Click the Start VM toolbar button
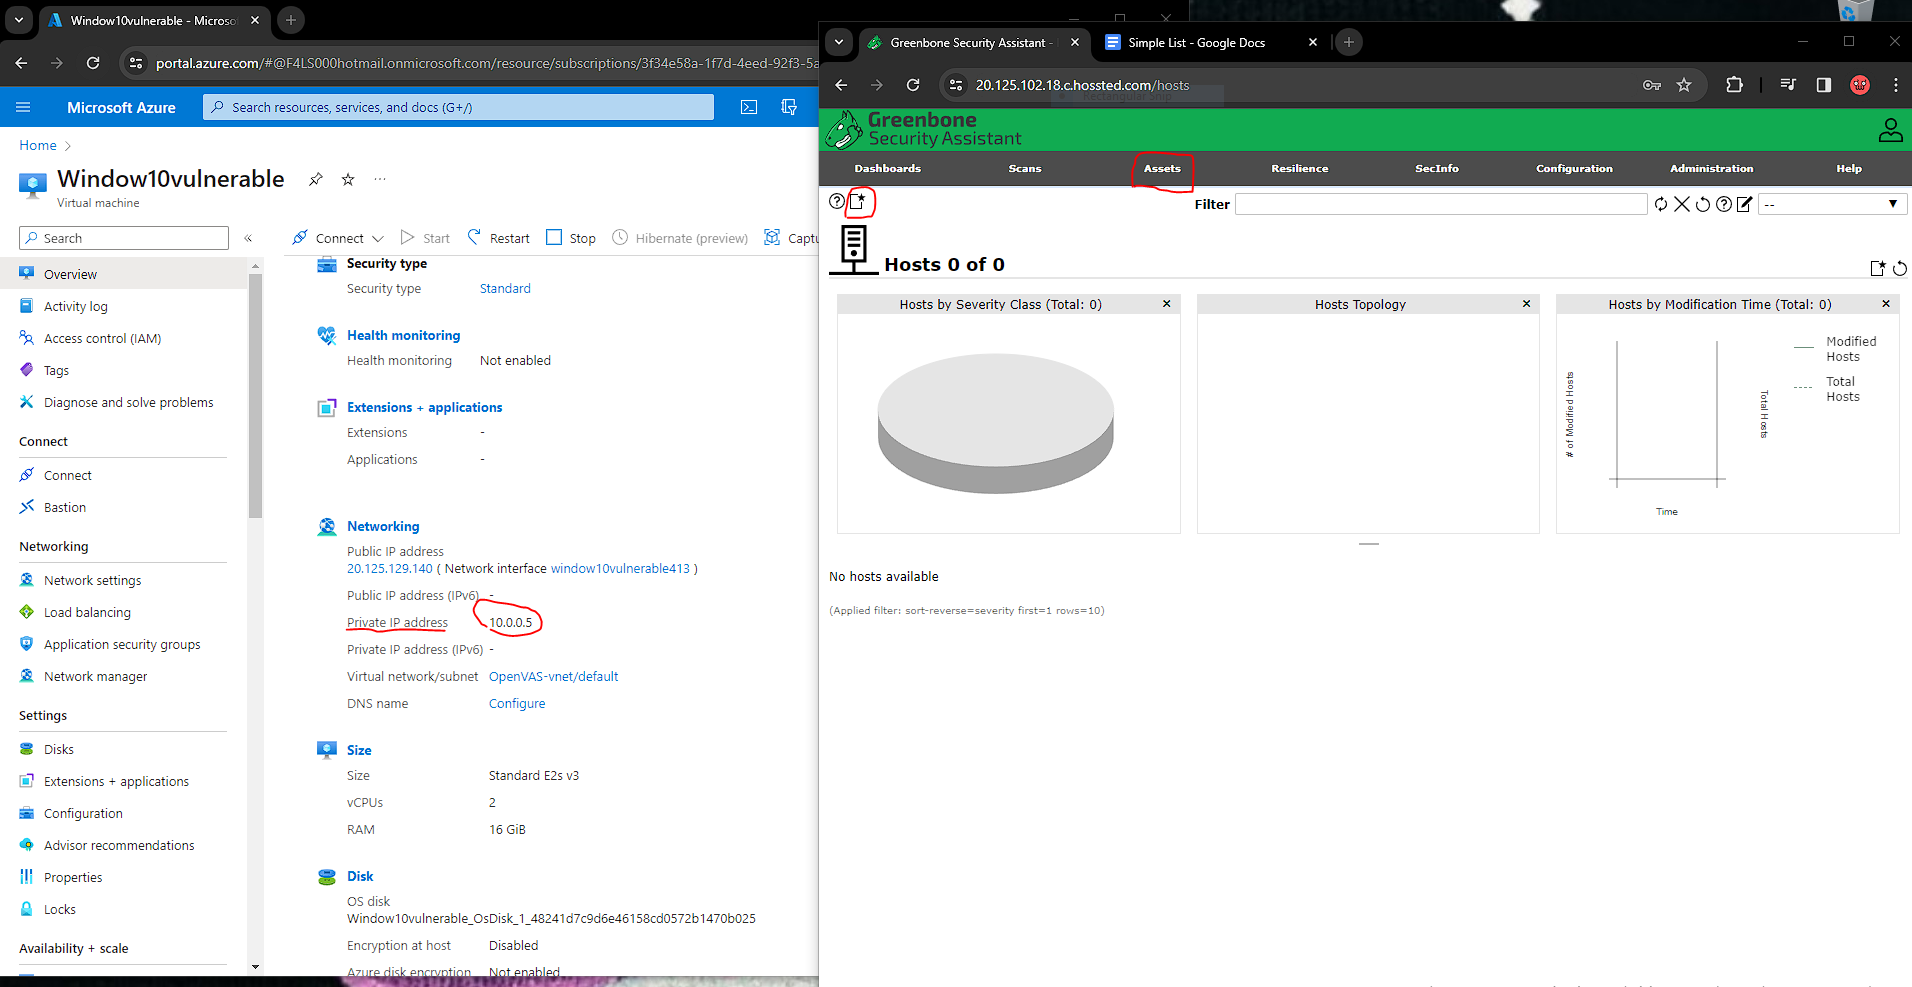The height and width of the screenshot is (987, 1912). point(425,238)
